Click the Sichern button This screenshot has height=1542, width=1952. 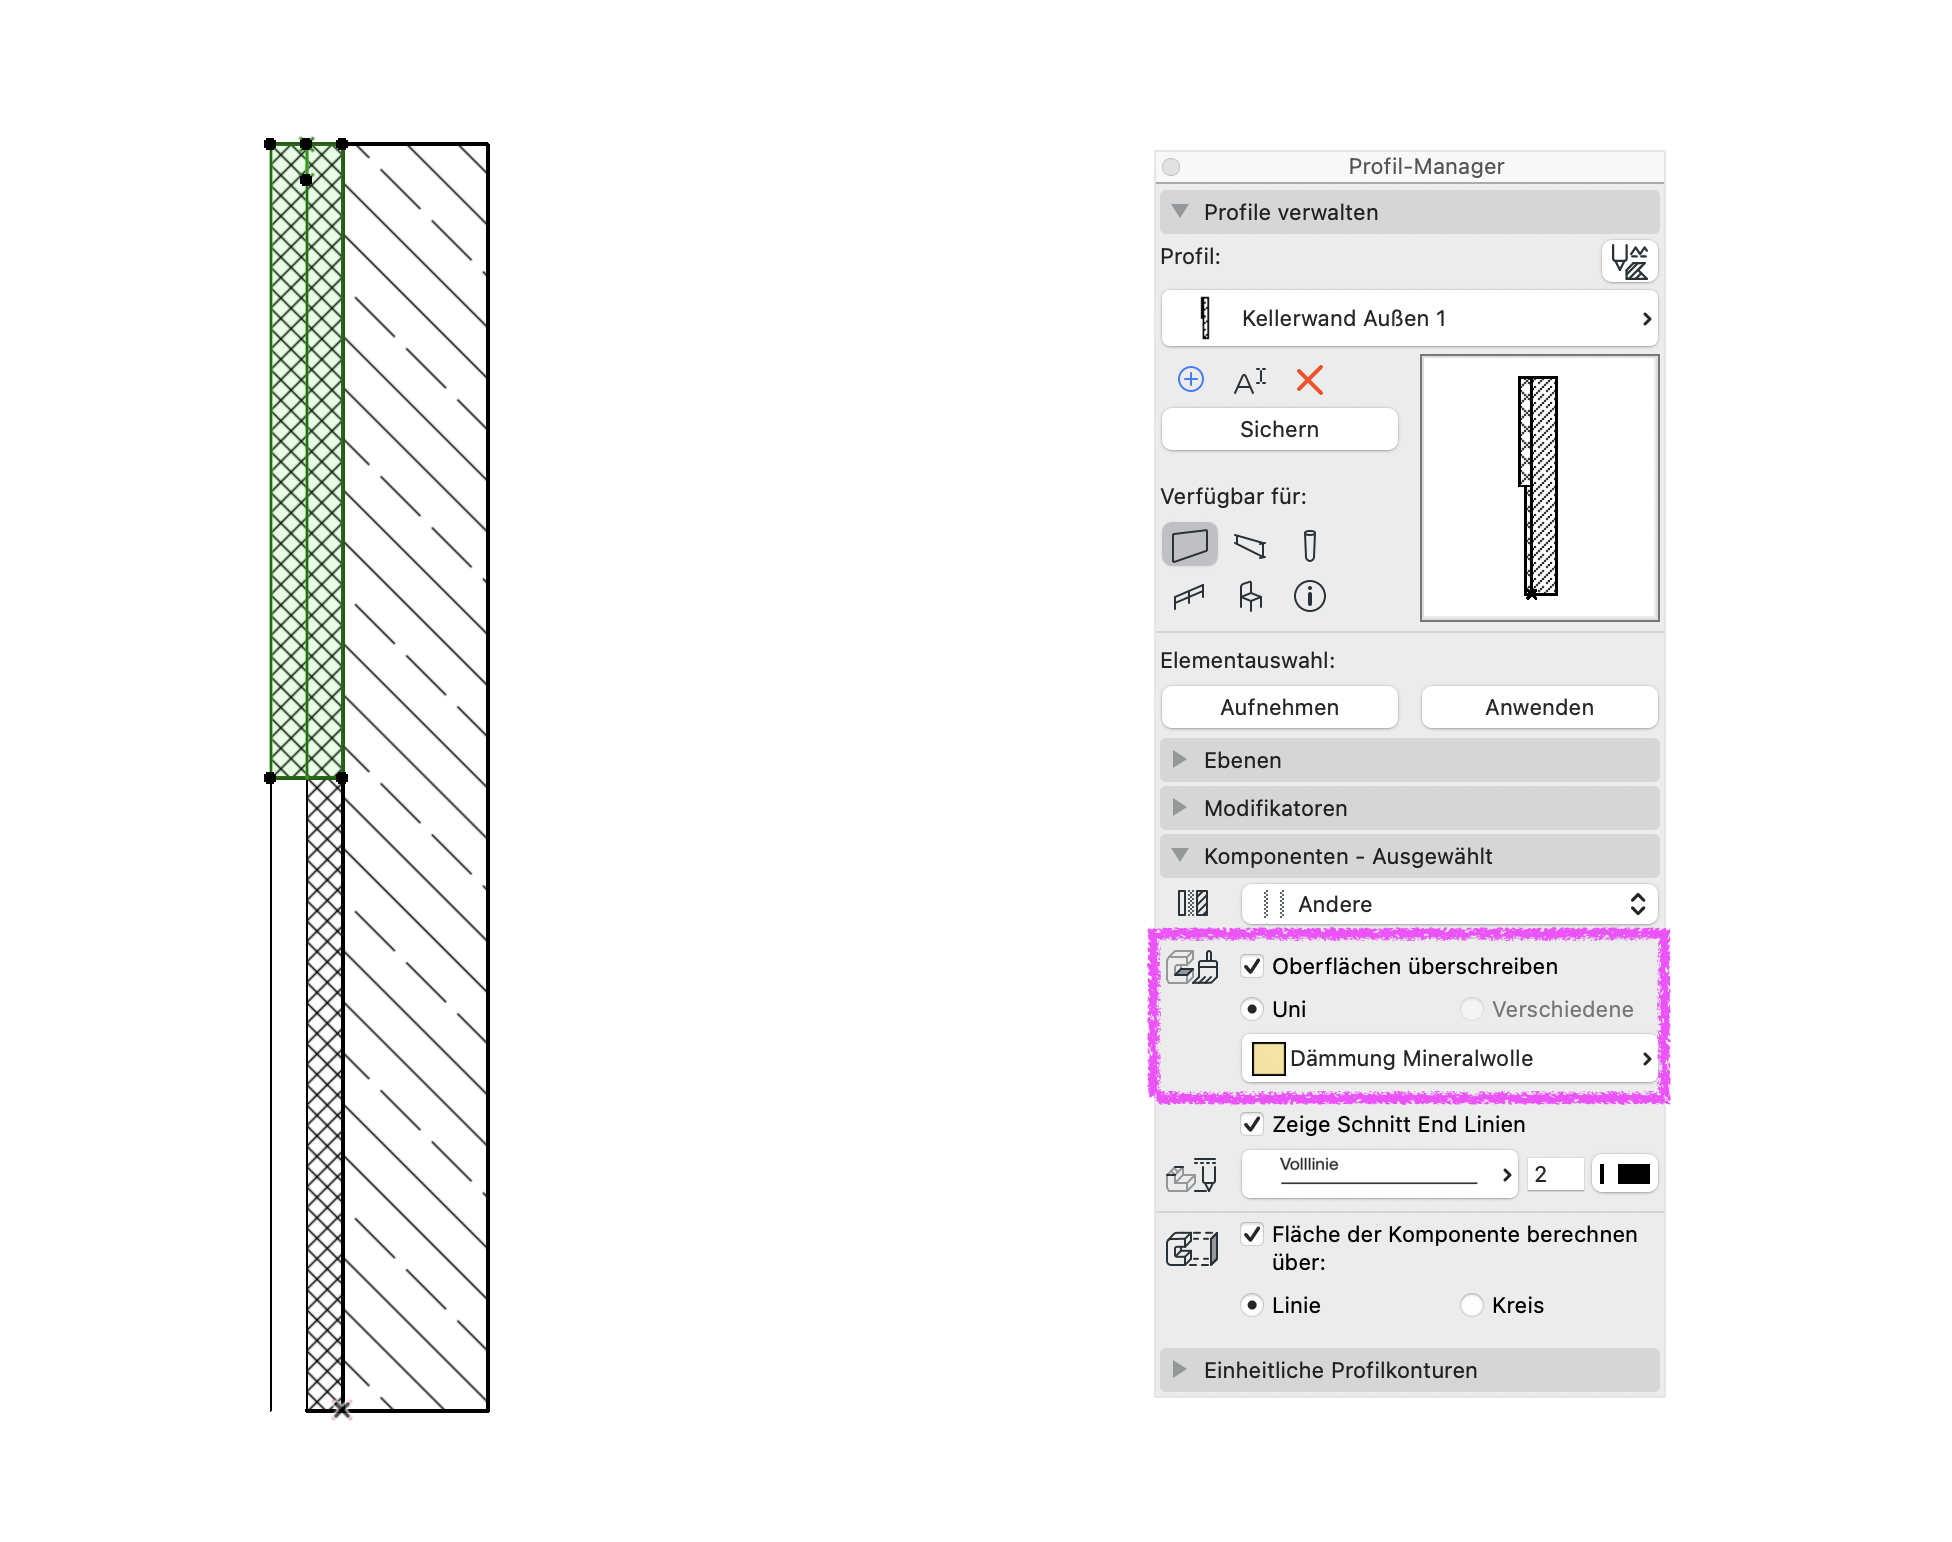tap(1279, 429)
